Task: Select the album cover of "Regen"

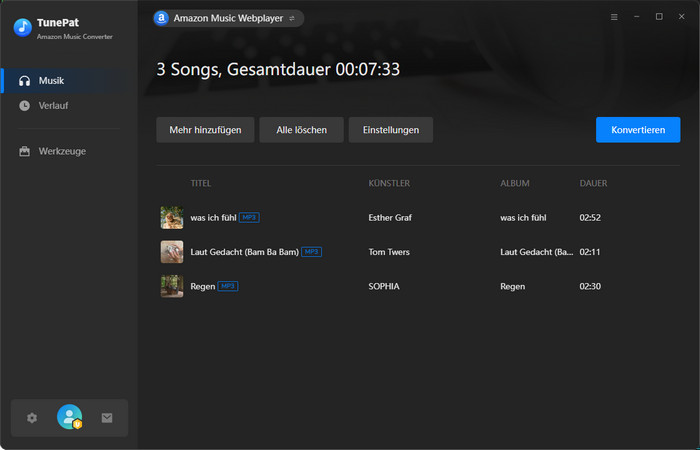Action: click(x=172, y=286)
